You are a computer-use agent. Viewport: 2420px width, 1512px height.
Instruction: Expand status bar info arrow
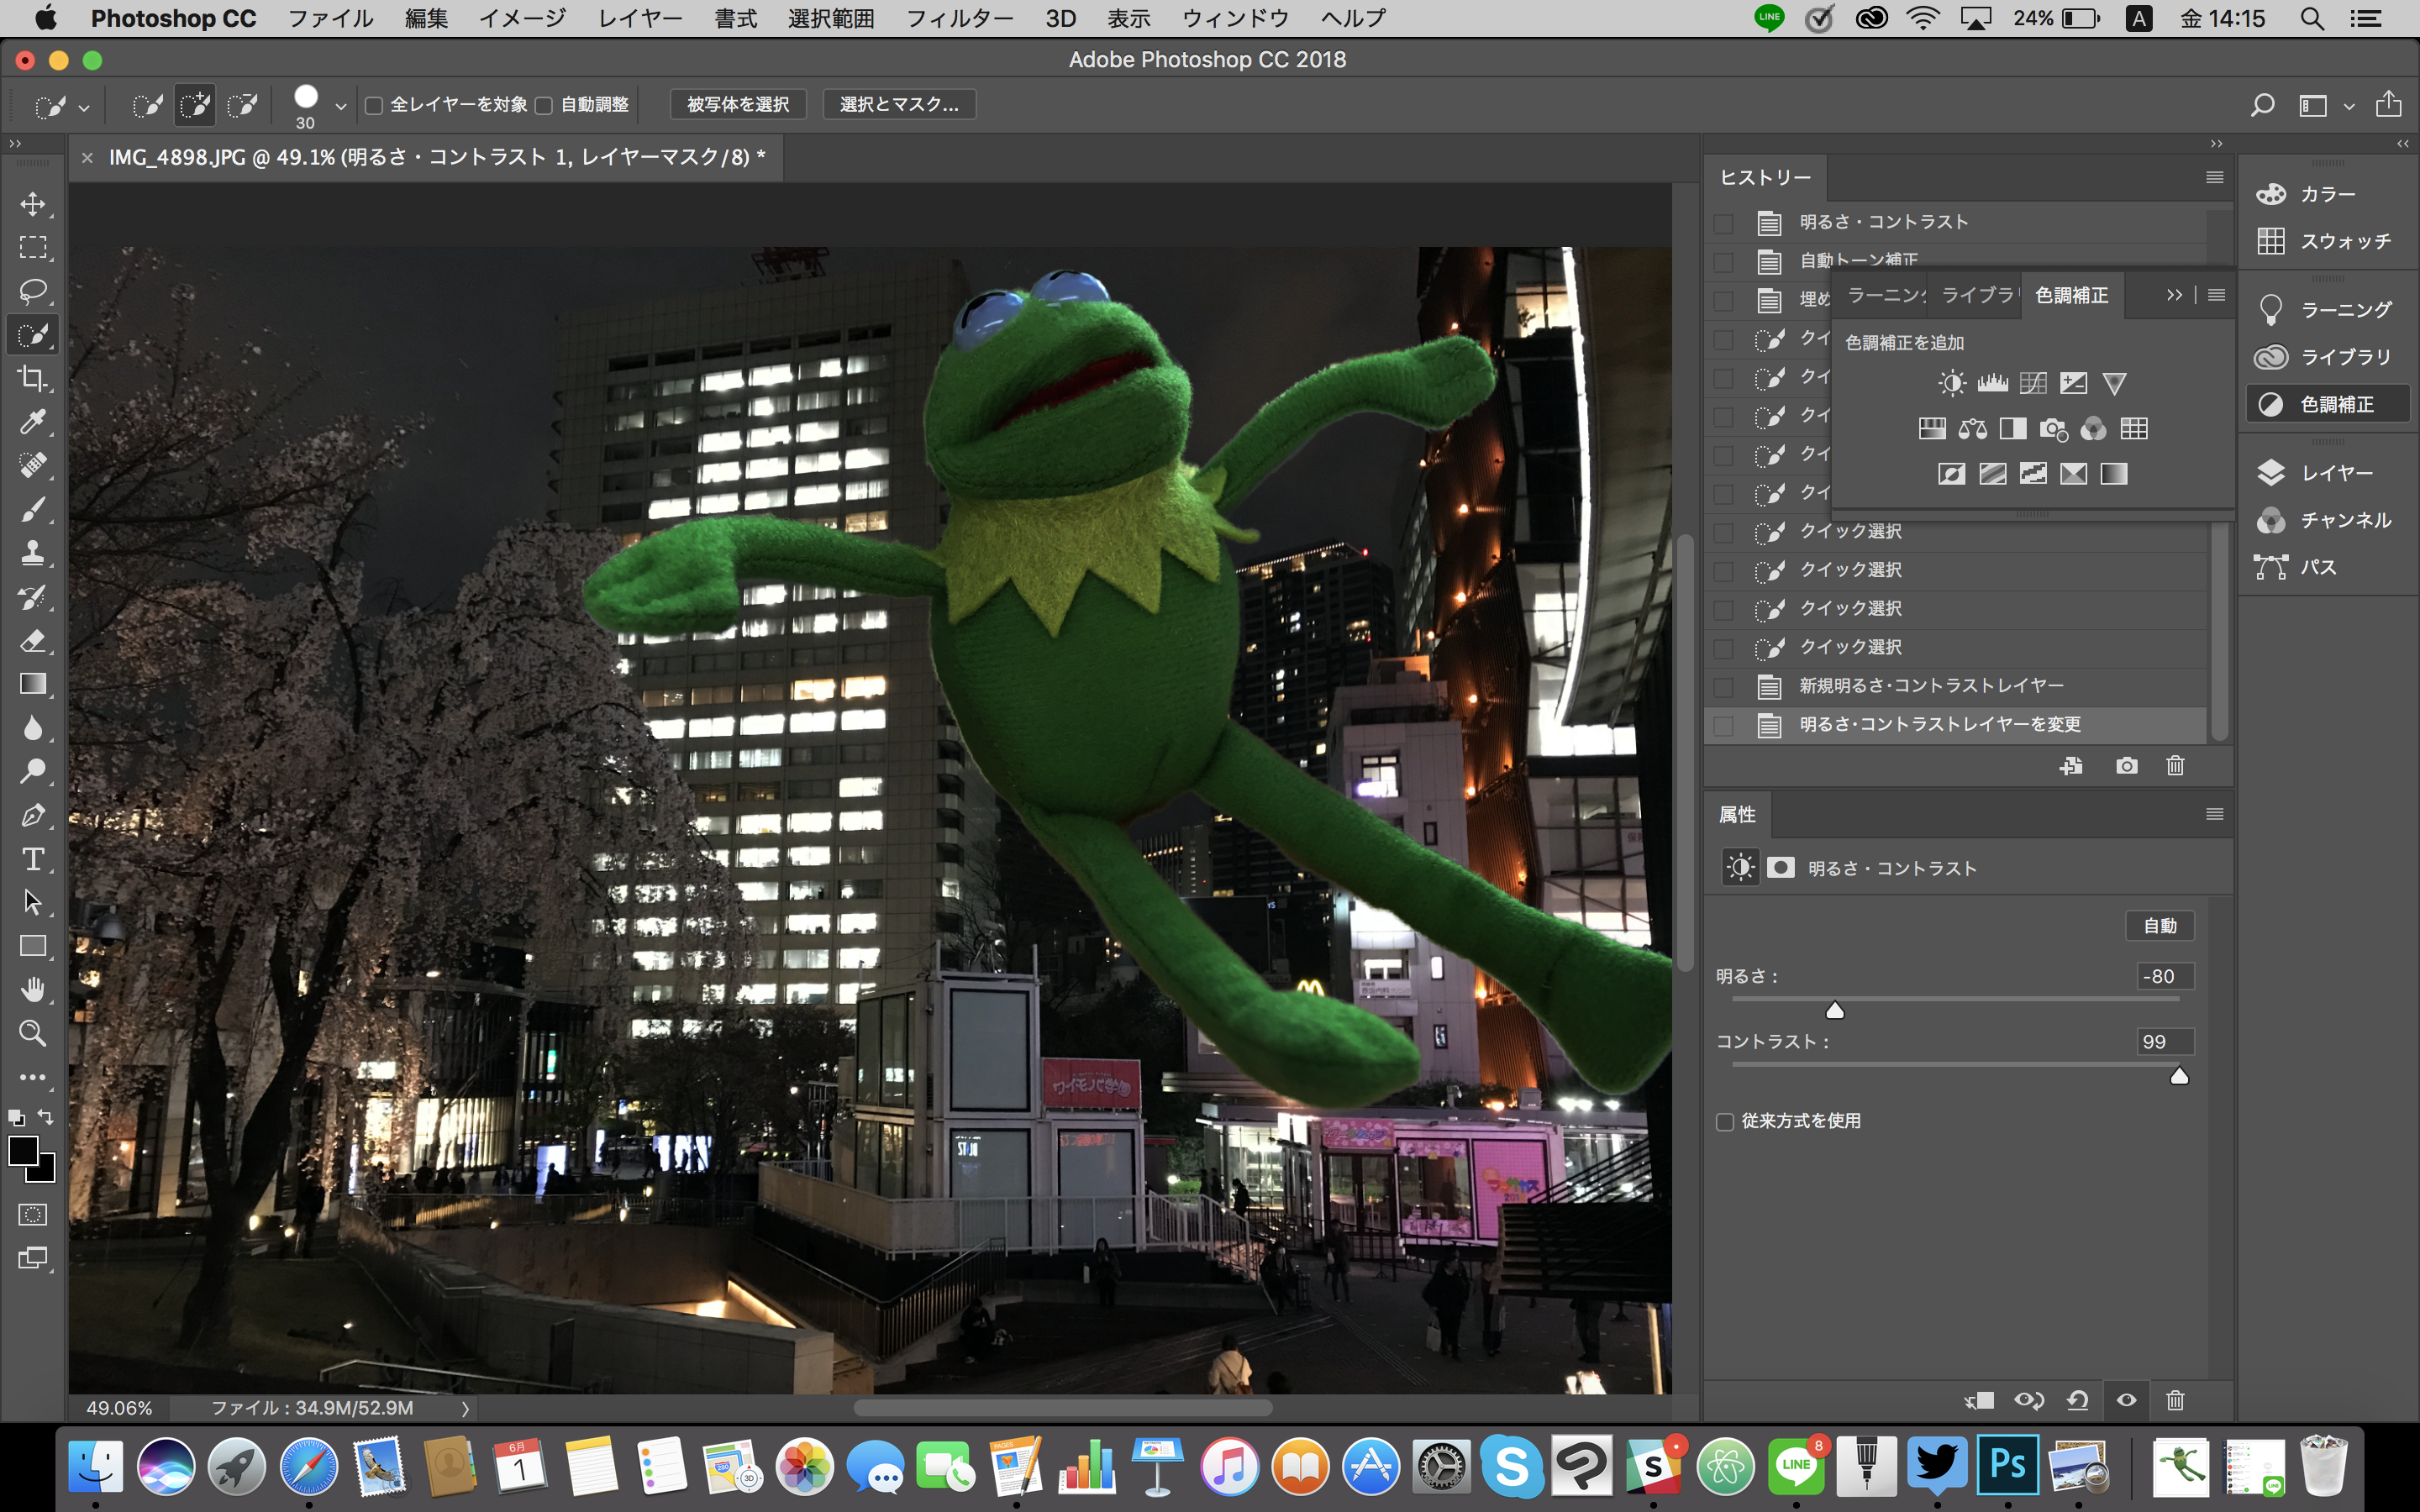[x=465, y=1408]
